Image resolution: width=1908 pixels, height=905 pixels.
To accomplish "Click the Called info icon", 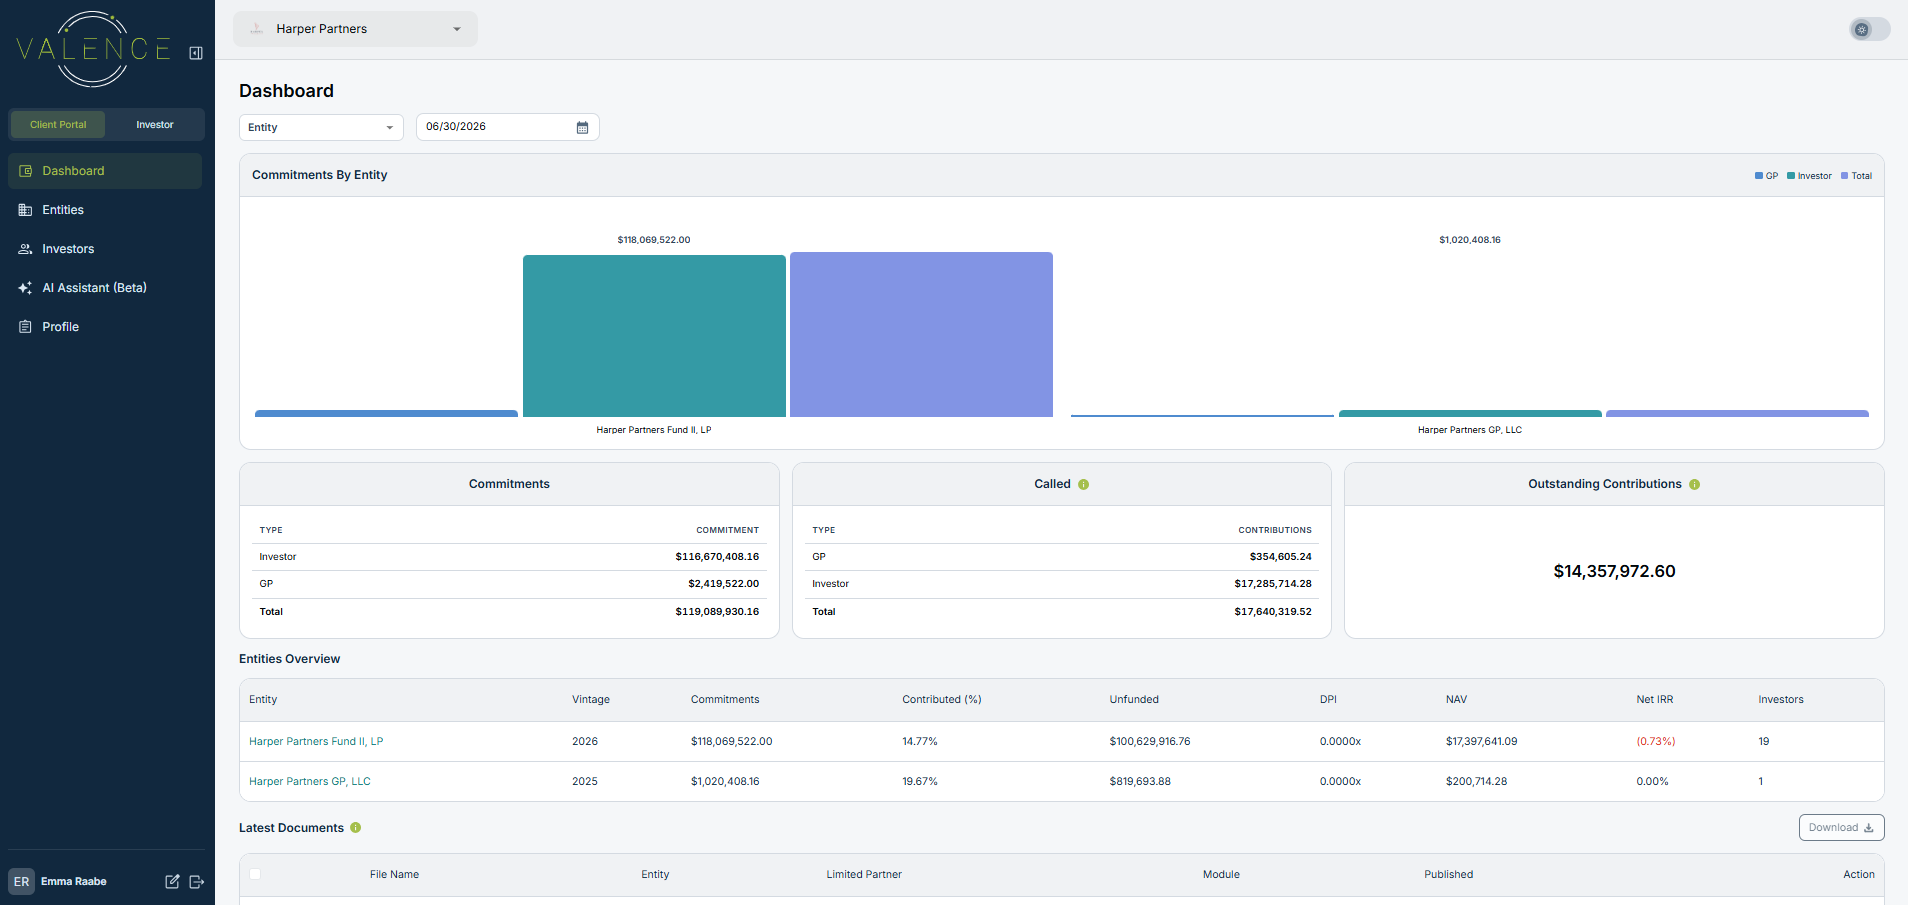I will [1083, 484].
